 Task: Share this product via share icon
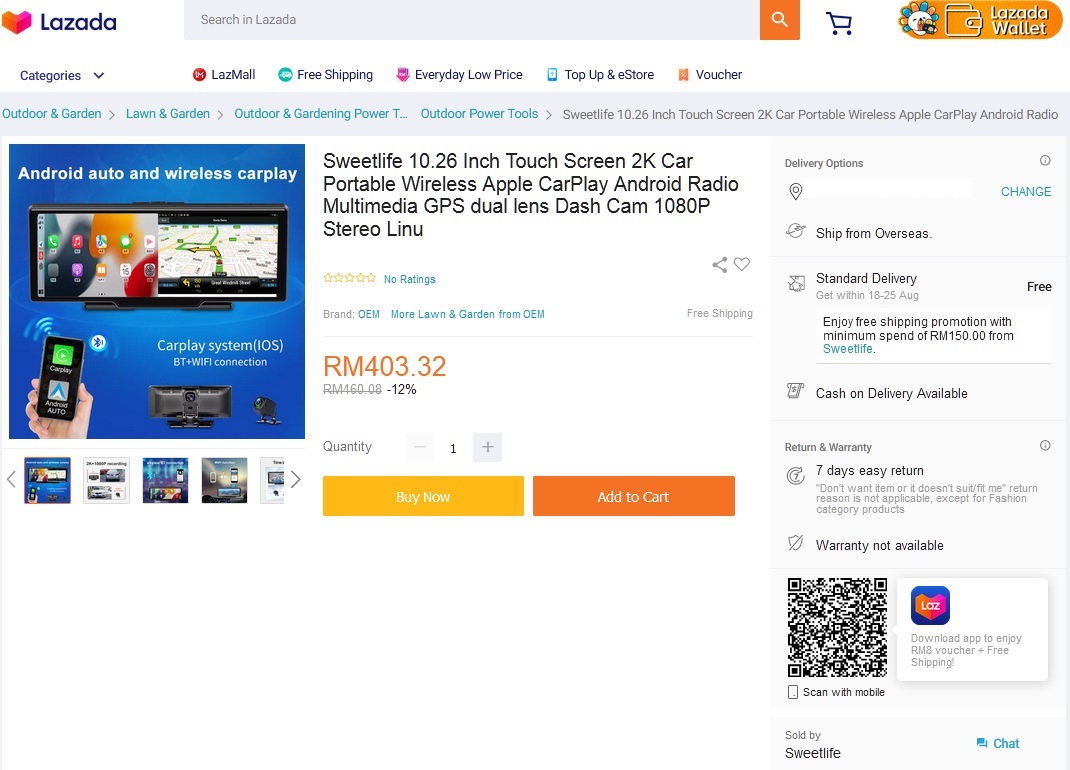[719, 265]
